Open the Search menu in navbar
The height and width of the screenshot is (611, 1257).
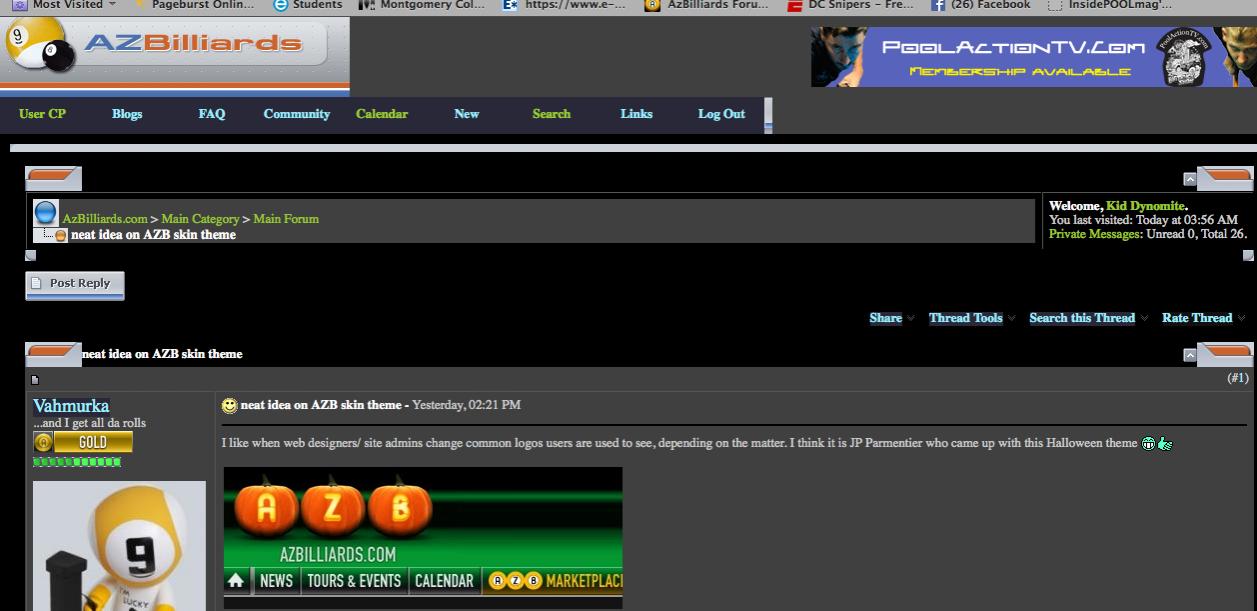pyautogui.click(x=551, y=114)
